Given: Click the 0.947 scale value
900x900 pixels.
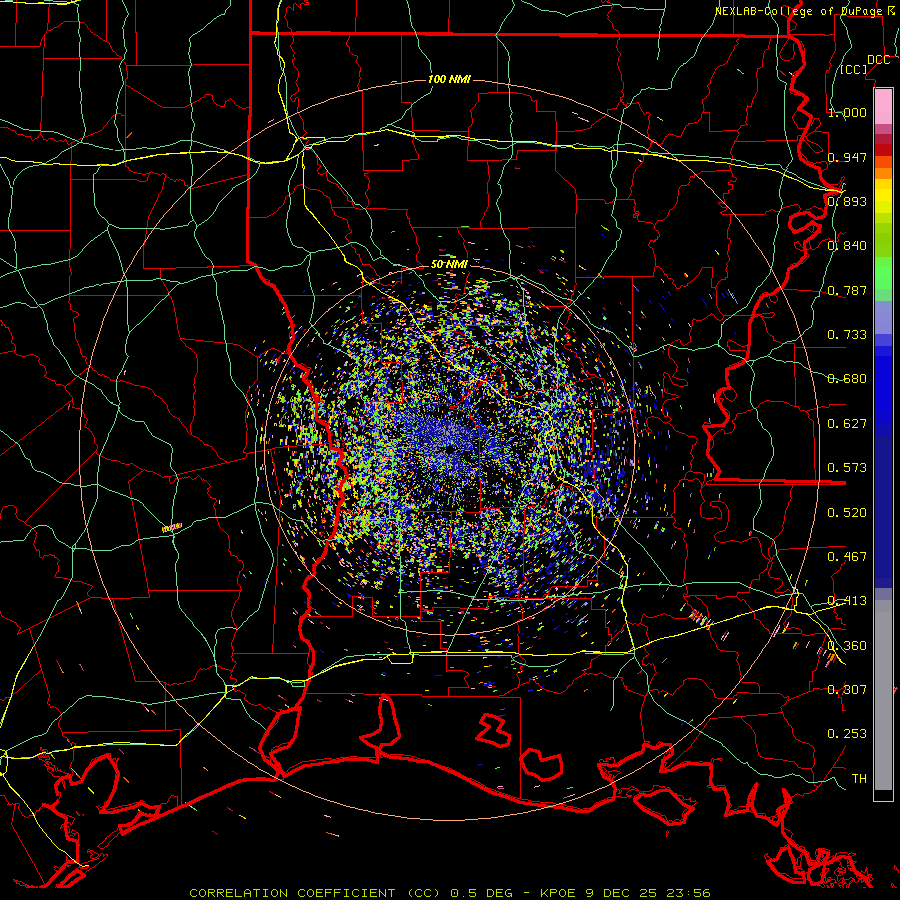Looking at the screenshot, I should click(x=847, y=157).
